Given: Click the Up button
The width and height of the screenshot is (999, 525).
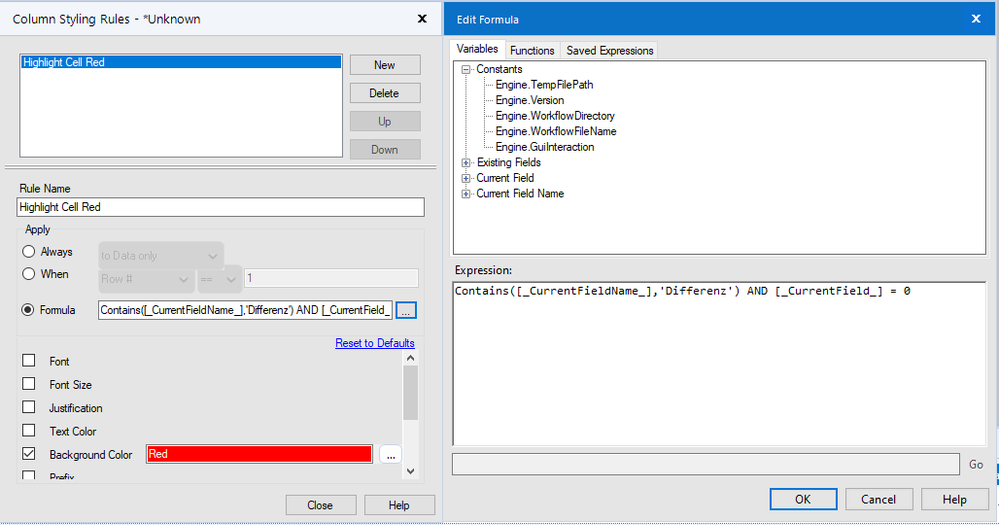Looking at the screenshot, I should [385, 121].
